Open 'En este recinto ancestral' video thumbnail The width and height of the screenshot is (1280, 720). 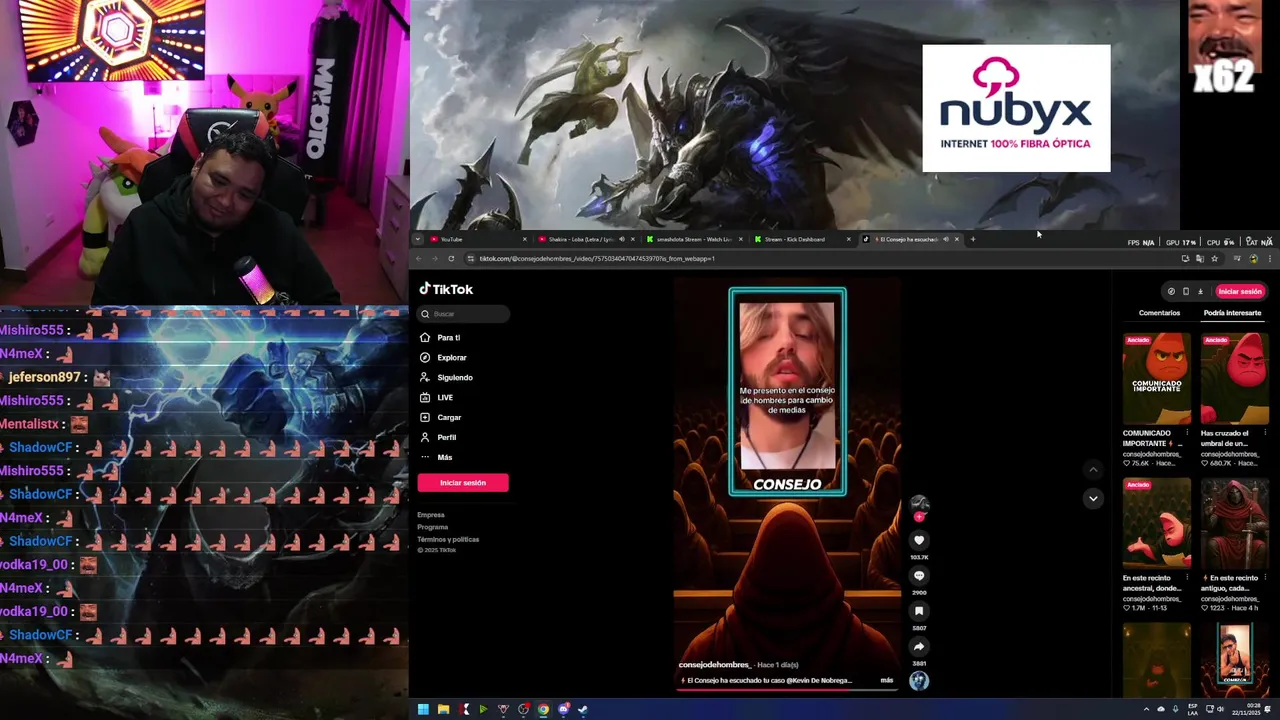coord(1156,524)
